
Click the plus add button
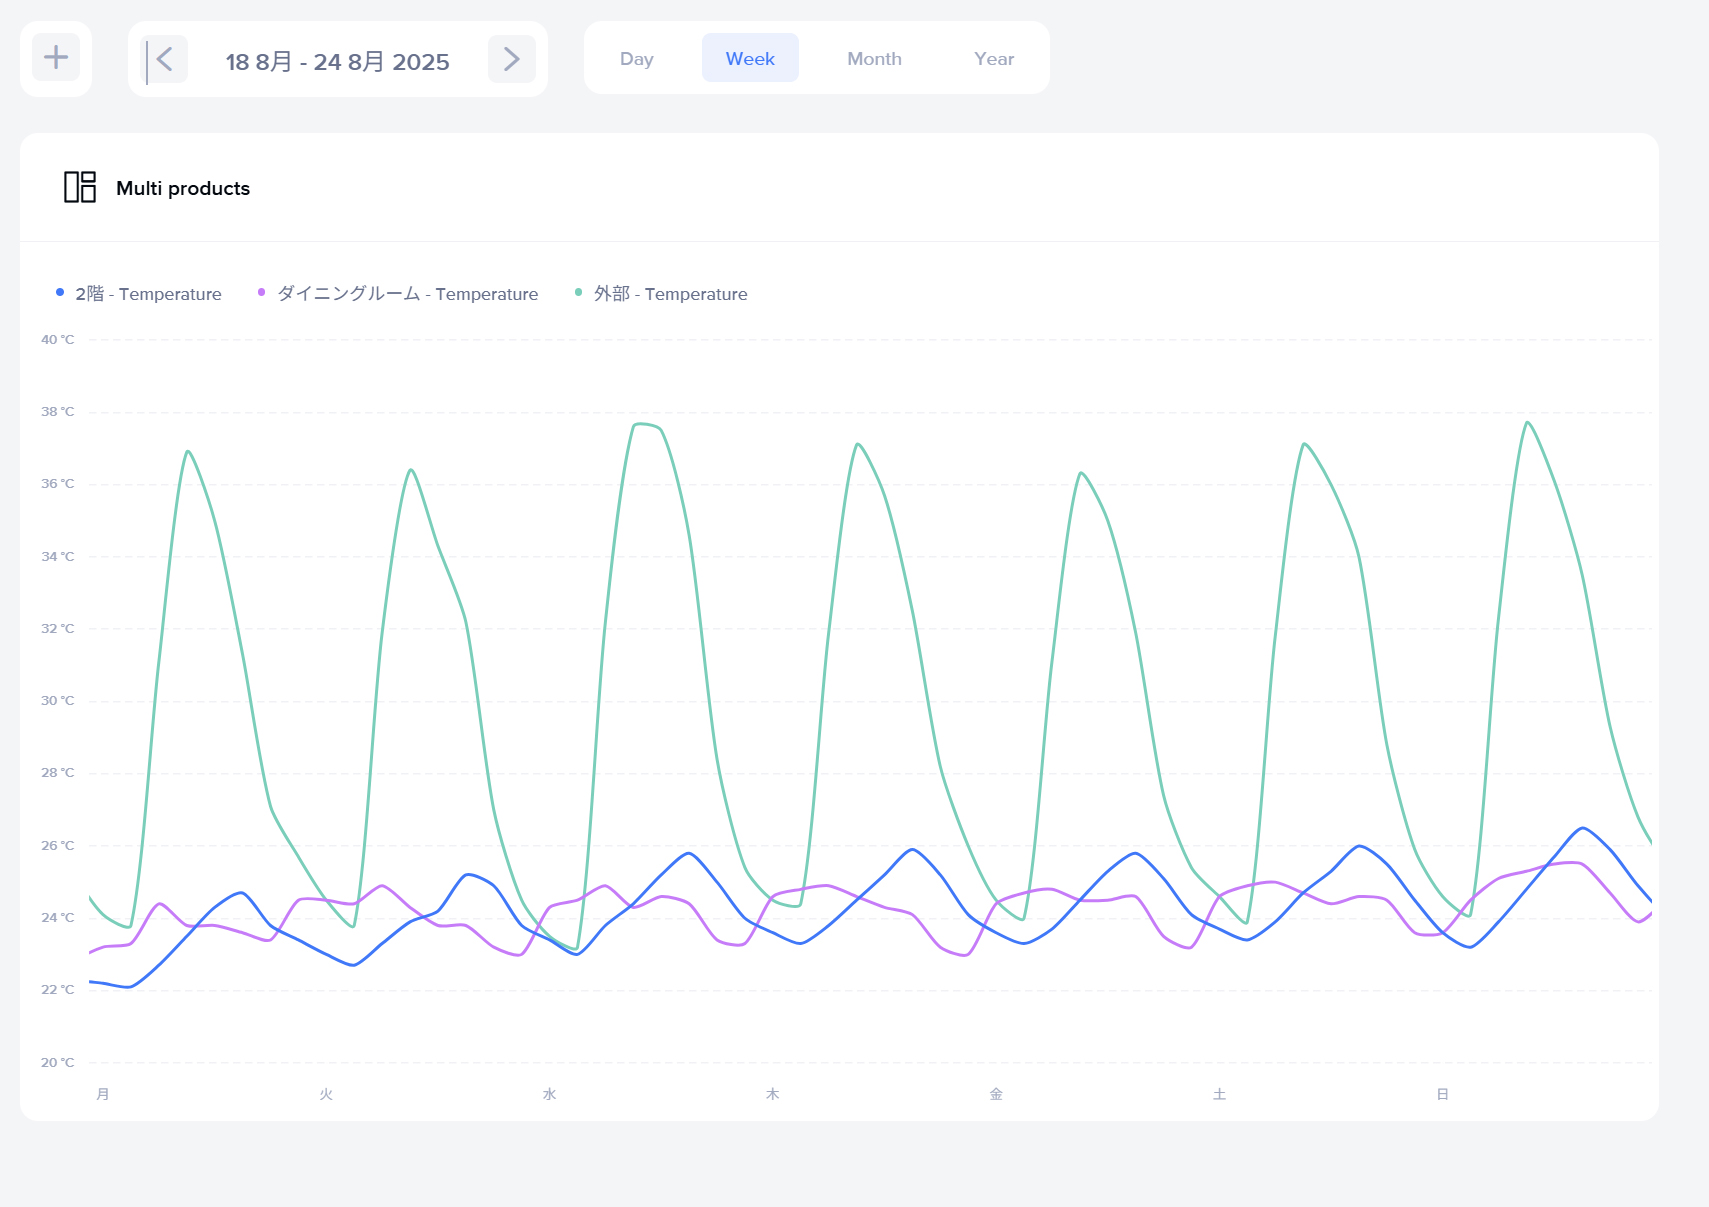coord(56,58)
